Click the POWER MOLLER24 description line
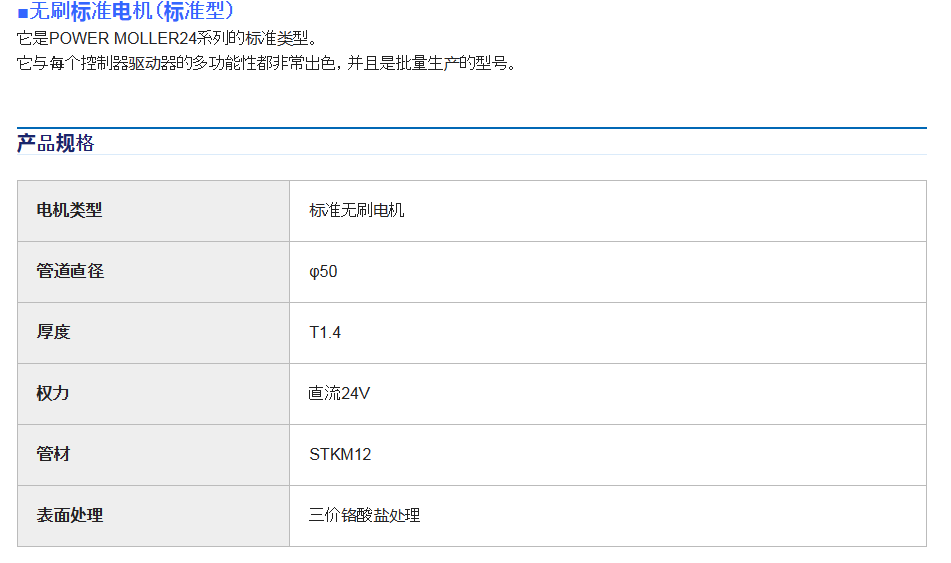Viewport: 951px width, 563px height. (x=168, y=39)
